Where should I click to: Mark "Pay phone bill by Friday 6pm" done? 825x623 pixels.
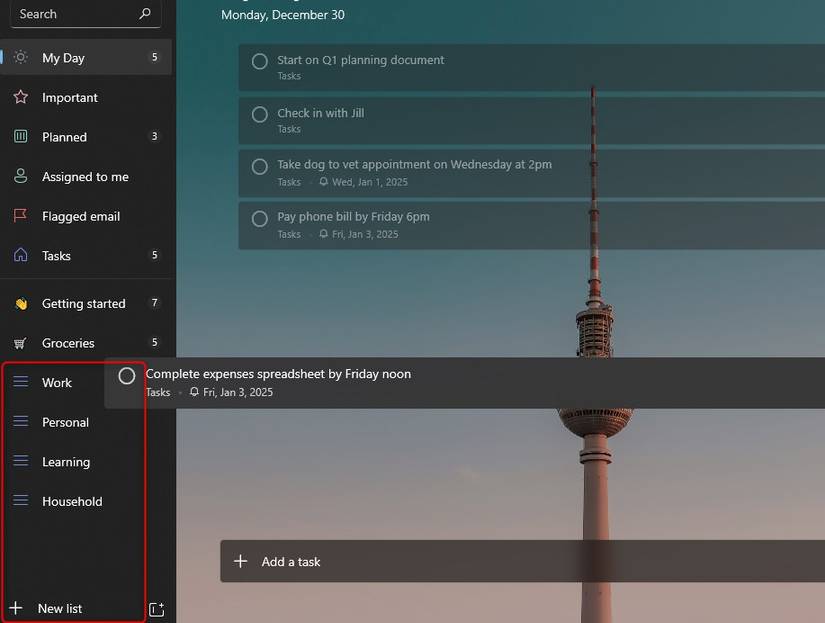tap(259, 220)
